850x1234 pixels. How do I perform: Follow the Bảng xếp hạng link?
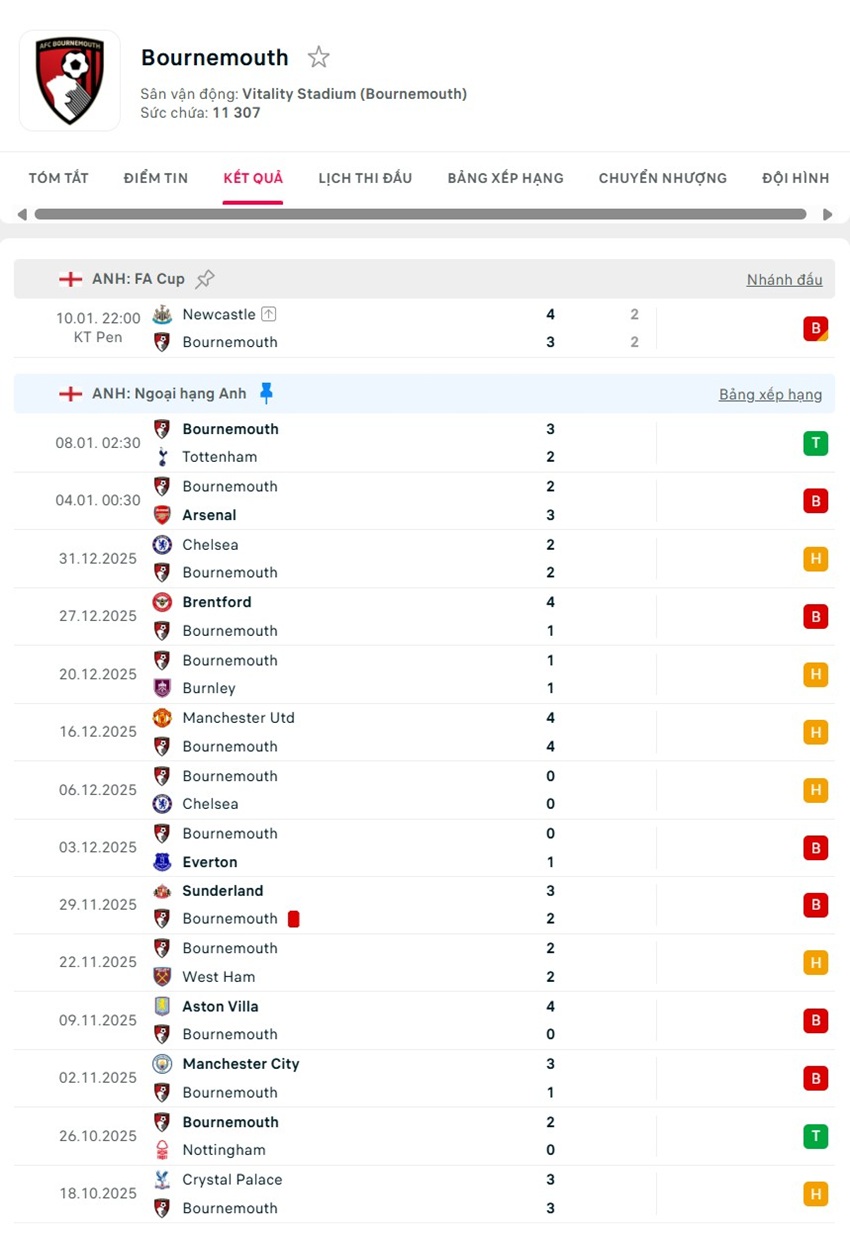(771, 394)
